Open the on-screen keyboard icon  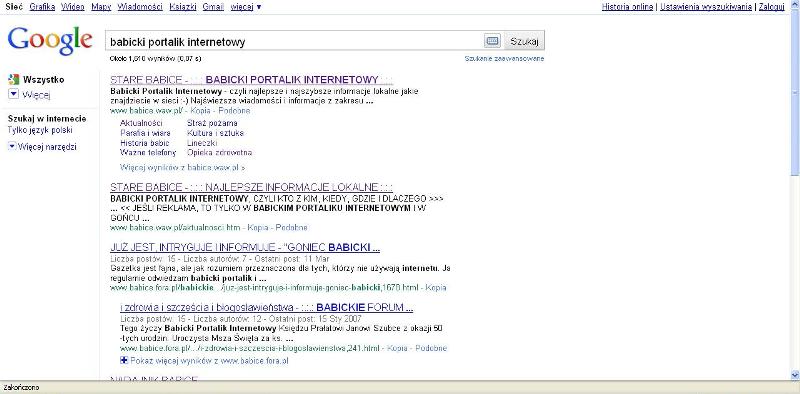[x=492, y=41]
